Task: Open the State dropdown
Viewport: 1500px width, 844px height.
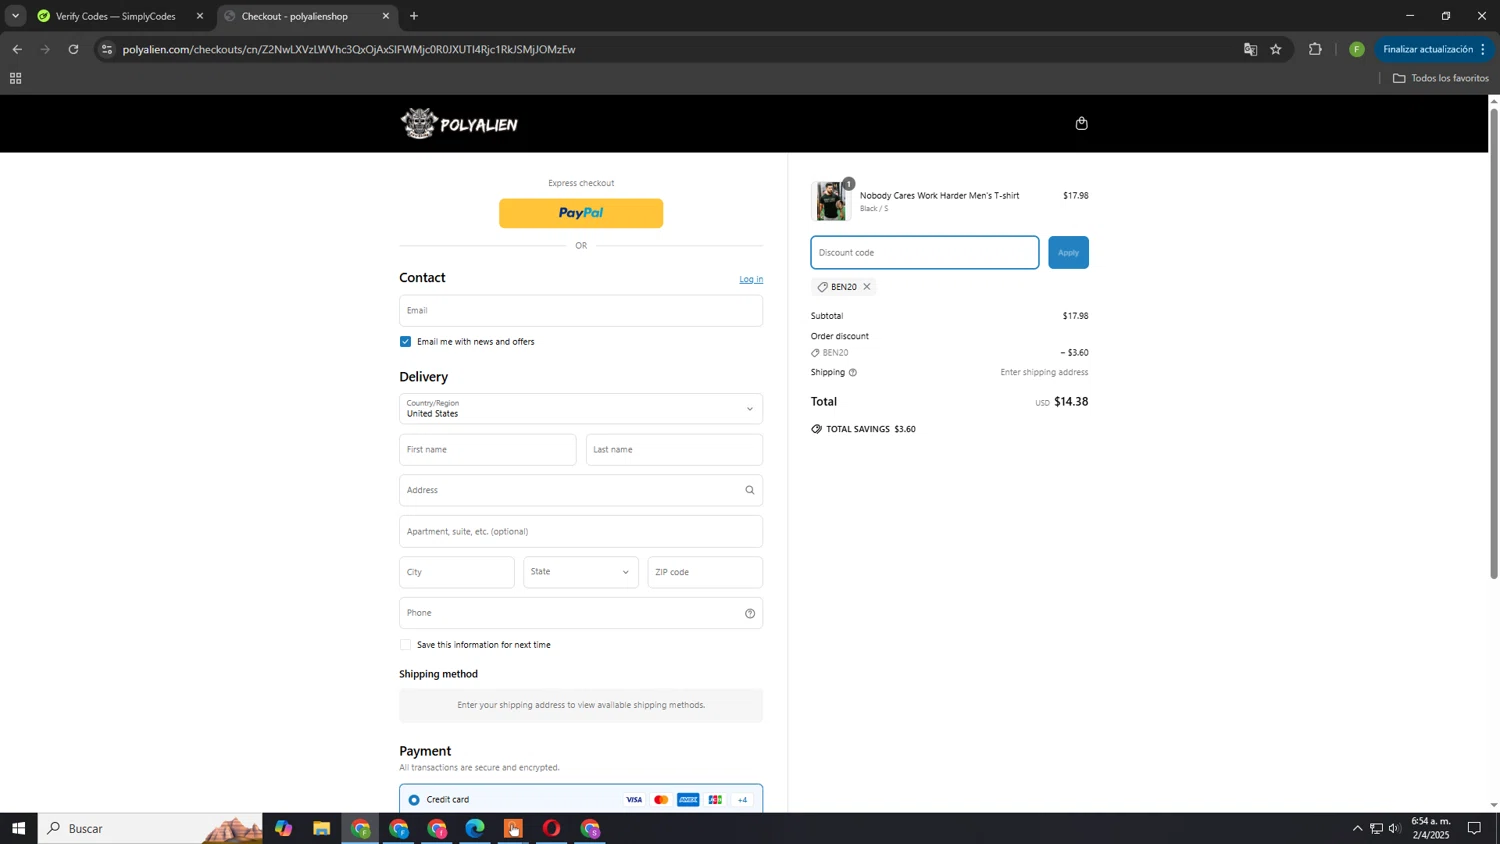Action: [581, 572]
